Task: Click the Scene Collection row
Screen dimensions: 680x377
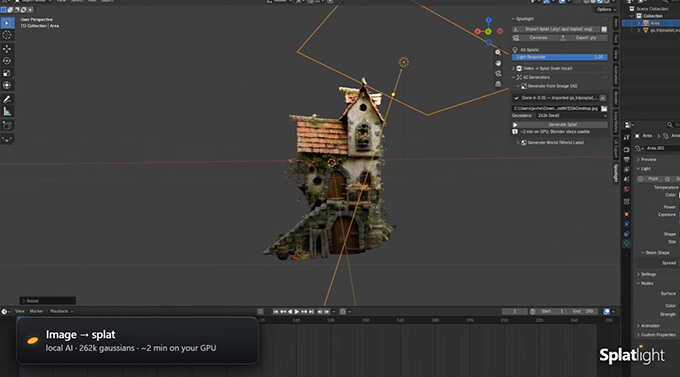Action: tap(651, 9)
